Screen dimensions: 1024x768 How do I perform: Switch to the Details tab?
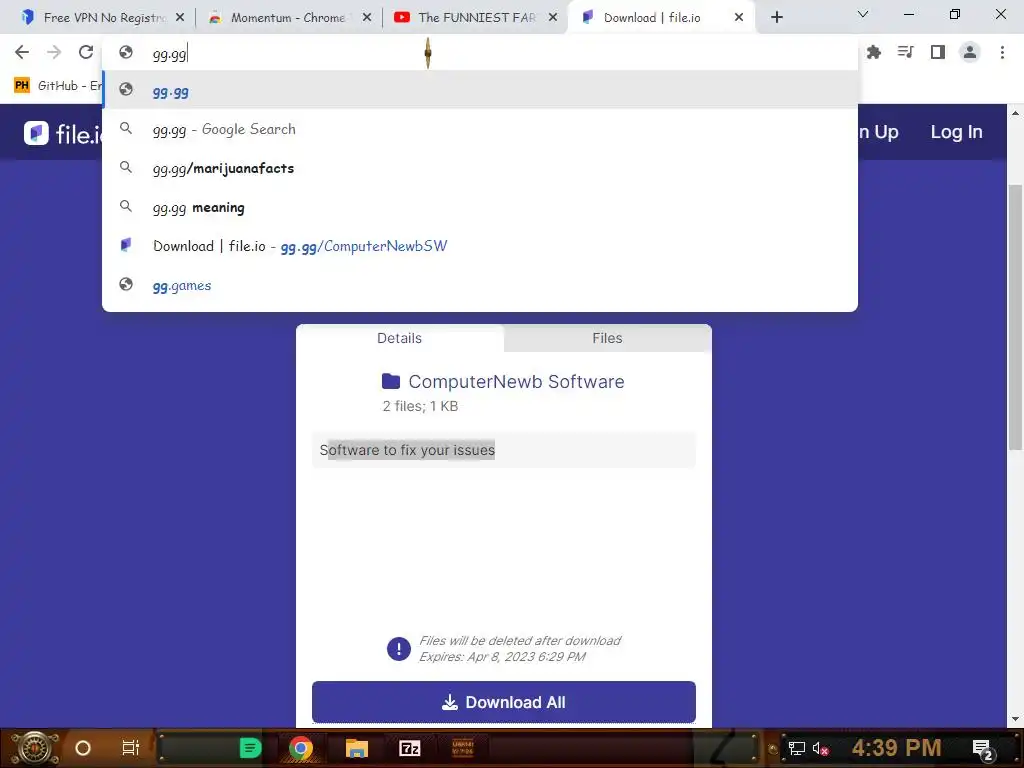[399, 338]
